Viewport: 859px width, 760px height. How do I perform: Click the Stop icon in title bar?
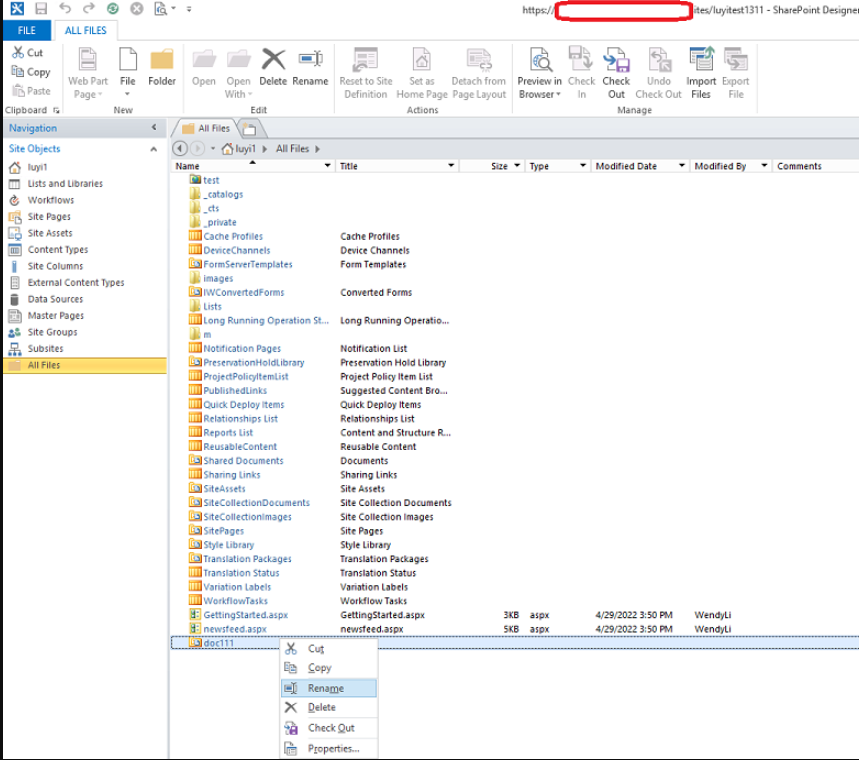click(x=137, y=8)
